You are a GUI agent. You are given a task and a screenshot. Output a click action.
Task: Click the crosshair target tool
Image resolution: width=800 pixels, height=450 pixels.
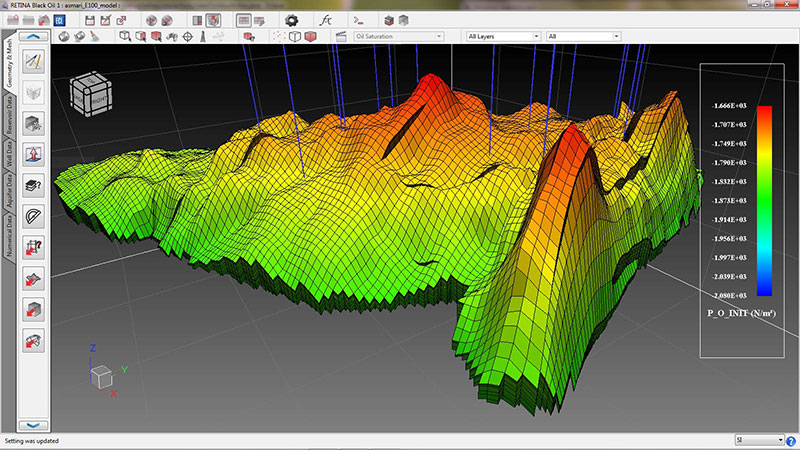(x=190, y=37)
